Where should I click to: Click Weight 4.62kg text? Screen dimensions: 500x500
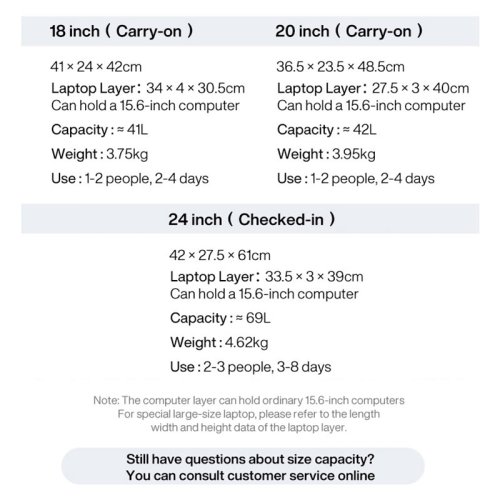[x=219, y=342]
